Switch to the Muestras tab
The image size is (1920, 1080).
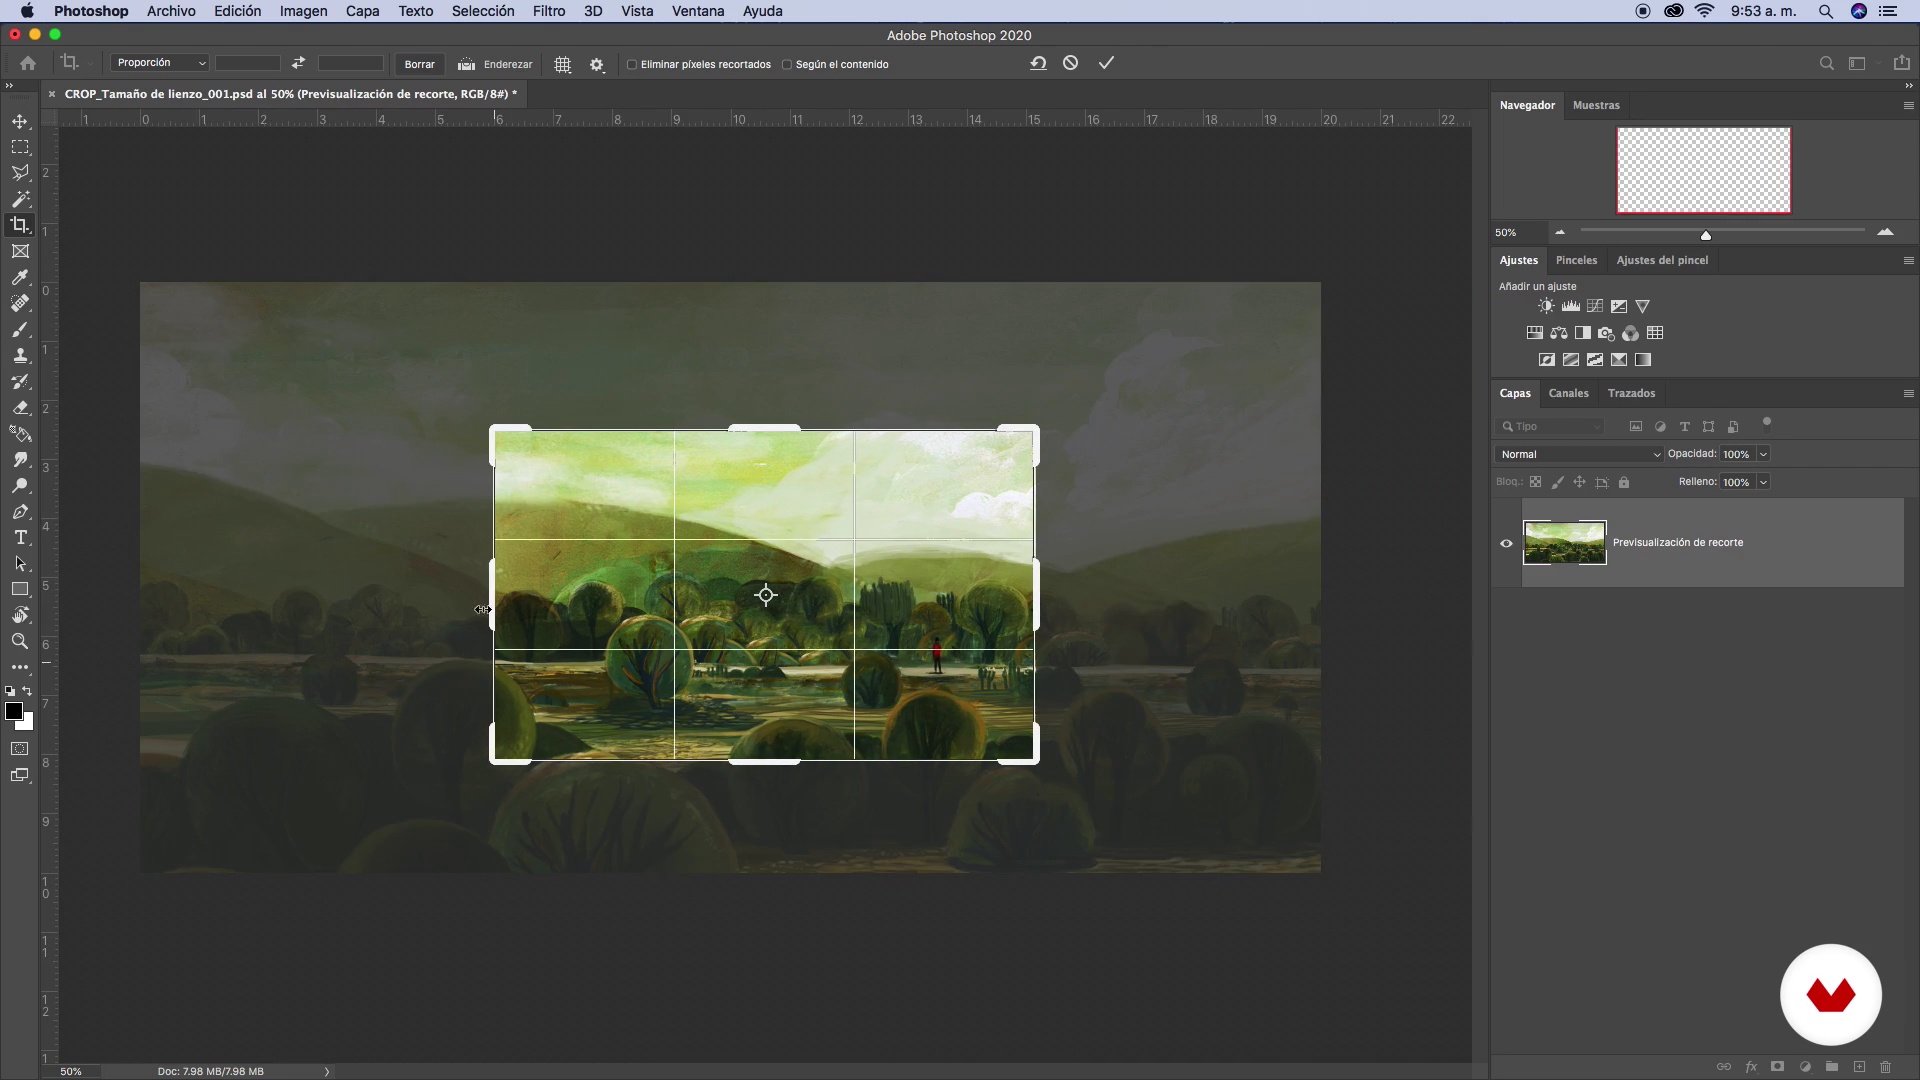click(1596, 105)
